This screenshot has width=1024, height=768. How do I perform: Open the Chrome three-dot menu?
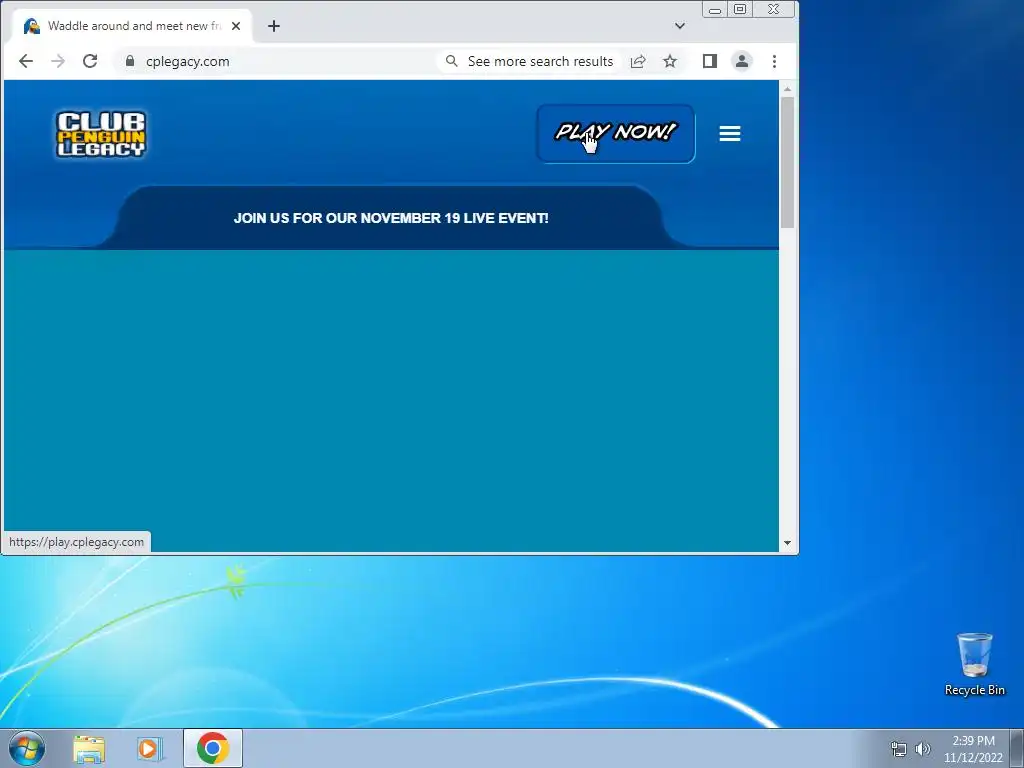coord(775,61)
